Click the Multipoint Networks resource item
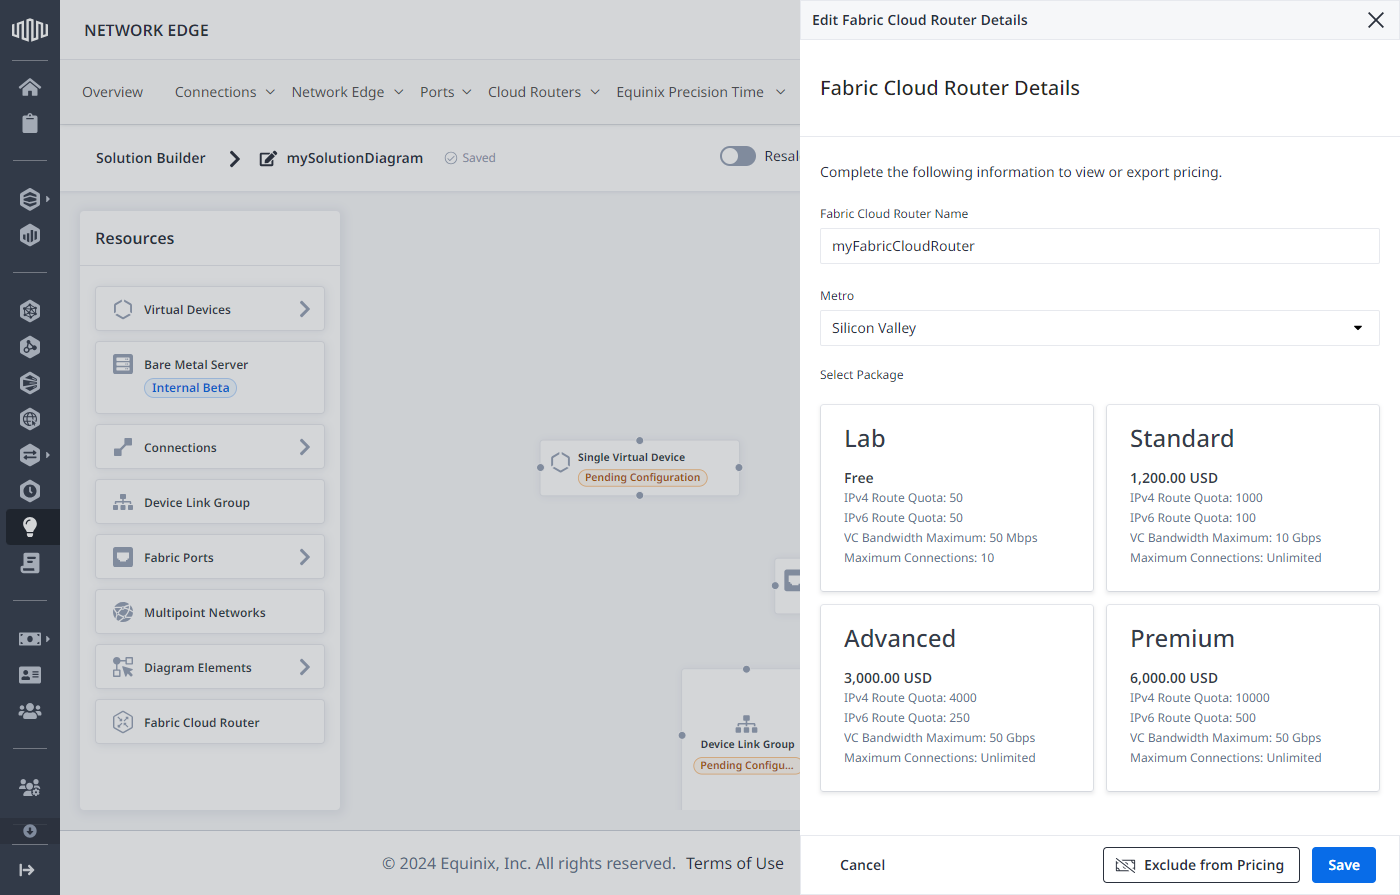Image resolution: width=1400 pixels, height=895 pixels. click(210, 612)
